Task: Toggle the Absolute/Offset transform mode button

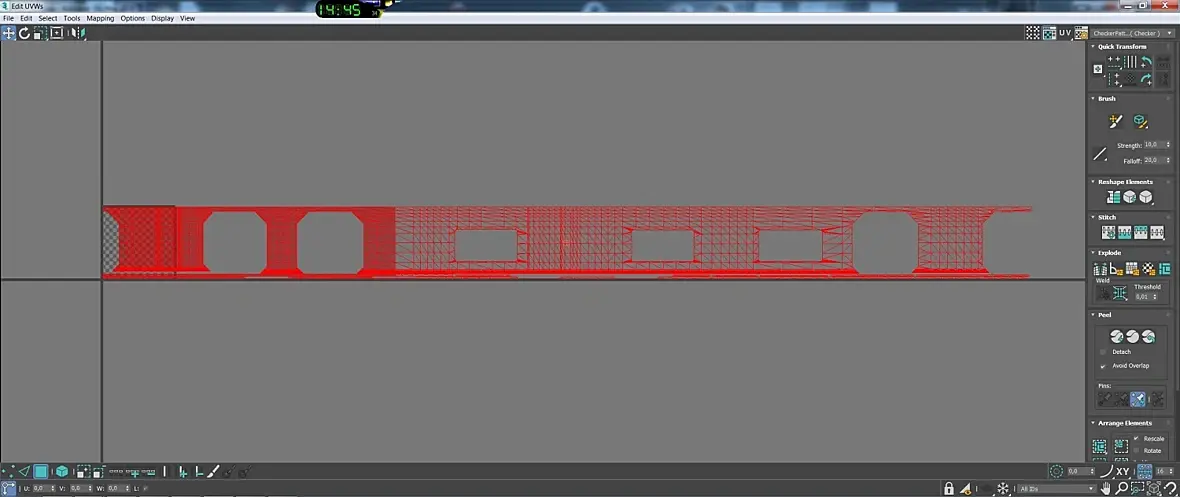Action: click(8, 489)
